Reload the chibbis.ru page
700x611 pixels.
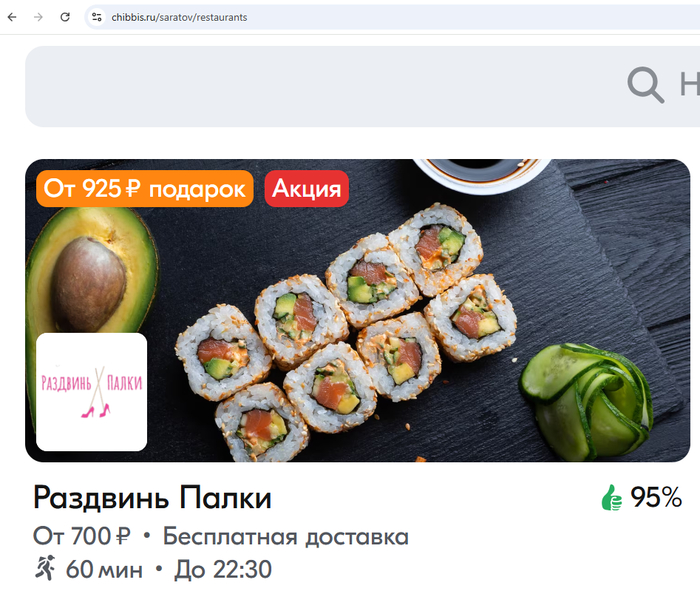pos(65,17)
